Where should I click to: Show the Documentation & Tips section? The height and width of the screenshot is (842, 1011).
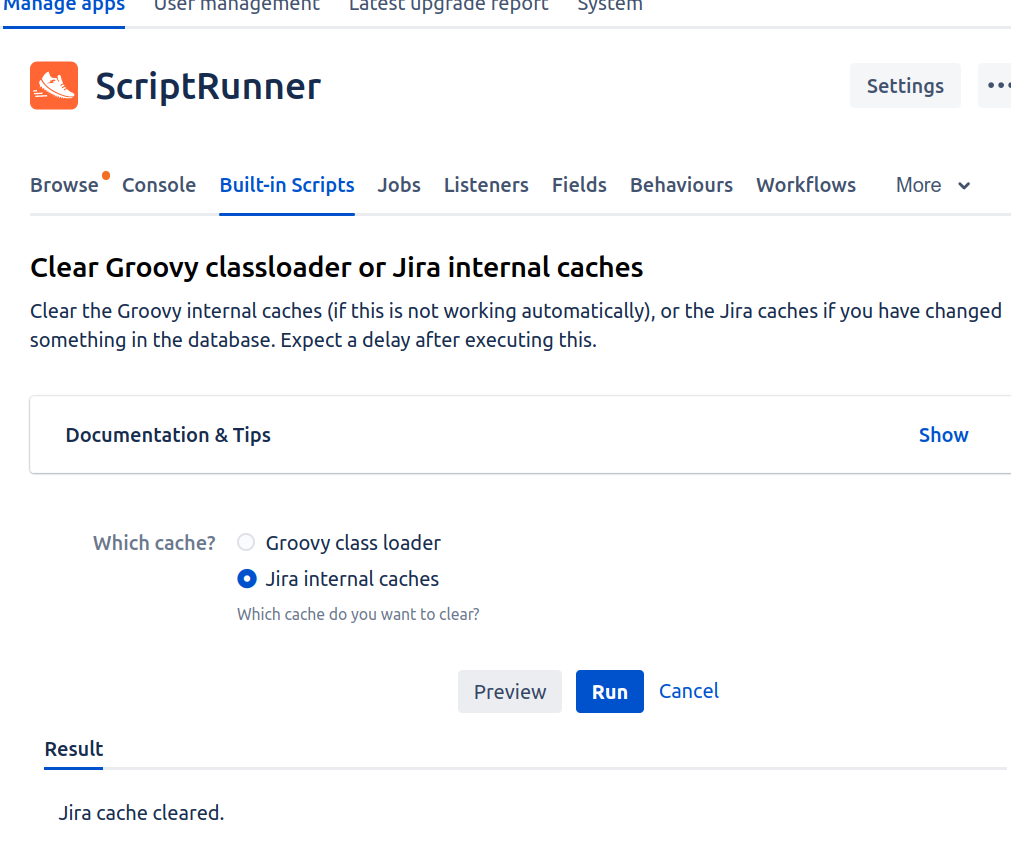[x=943, y=435]
